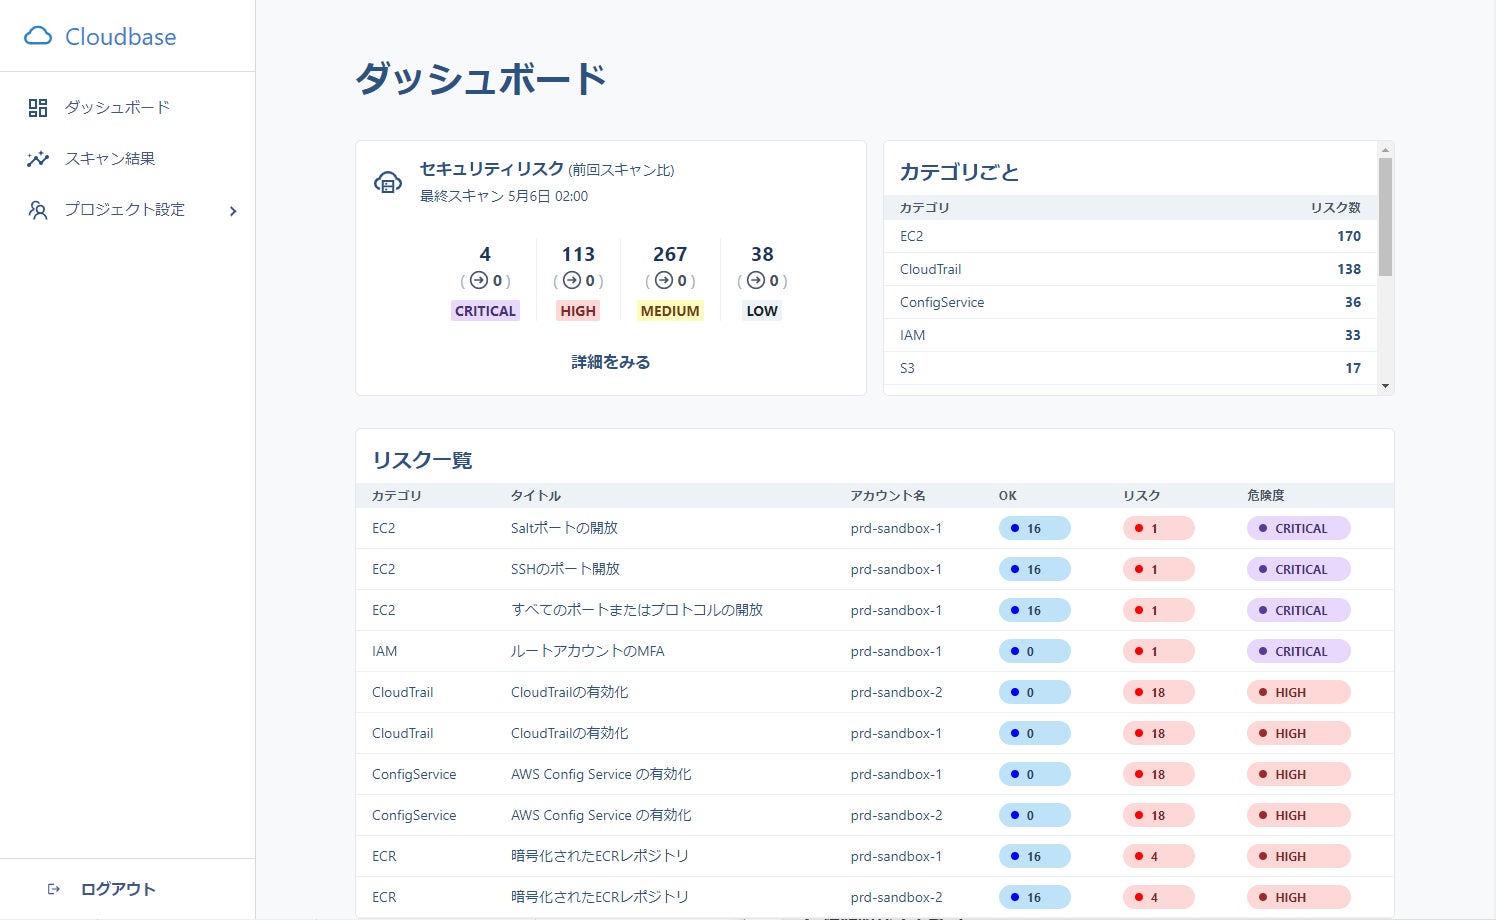
Task: Open AWS Config Service の有効化 for prd-sandbox-2
Action: [875, 815]
